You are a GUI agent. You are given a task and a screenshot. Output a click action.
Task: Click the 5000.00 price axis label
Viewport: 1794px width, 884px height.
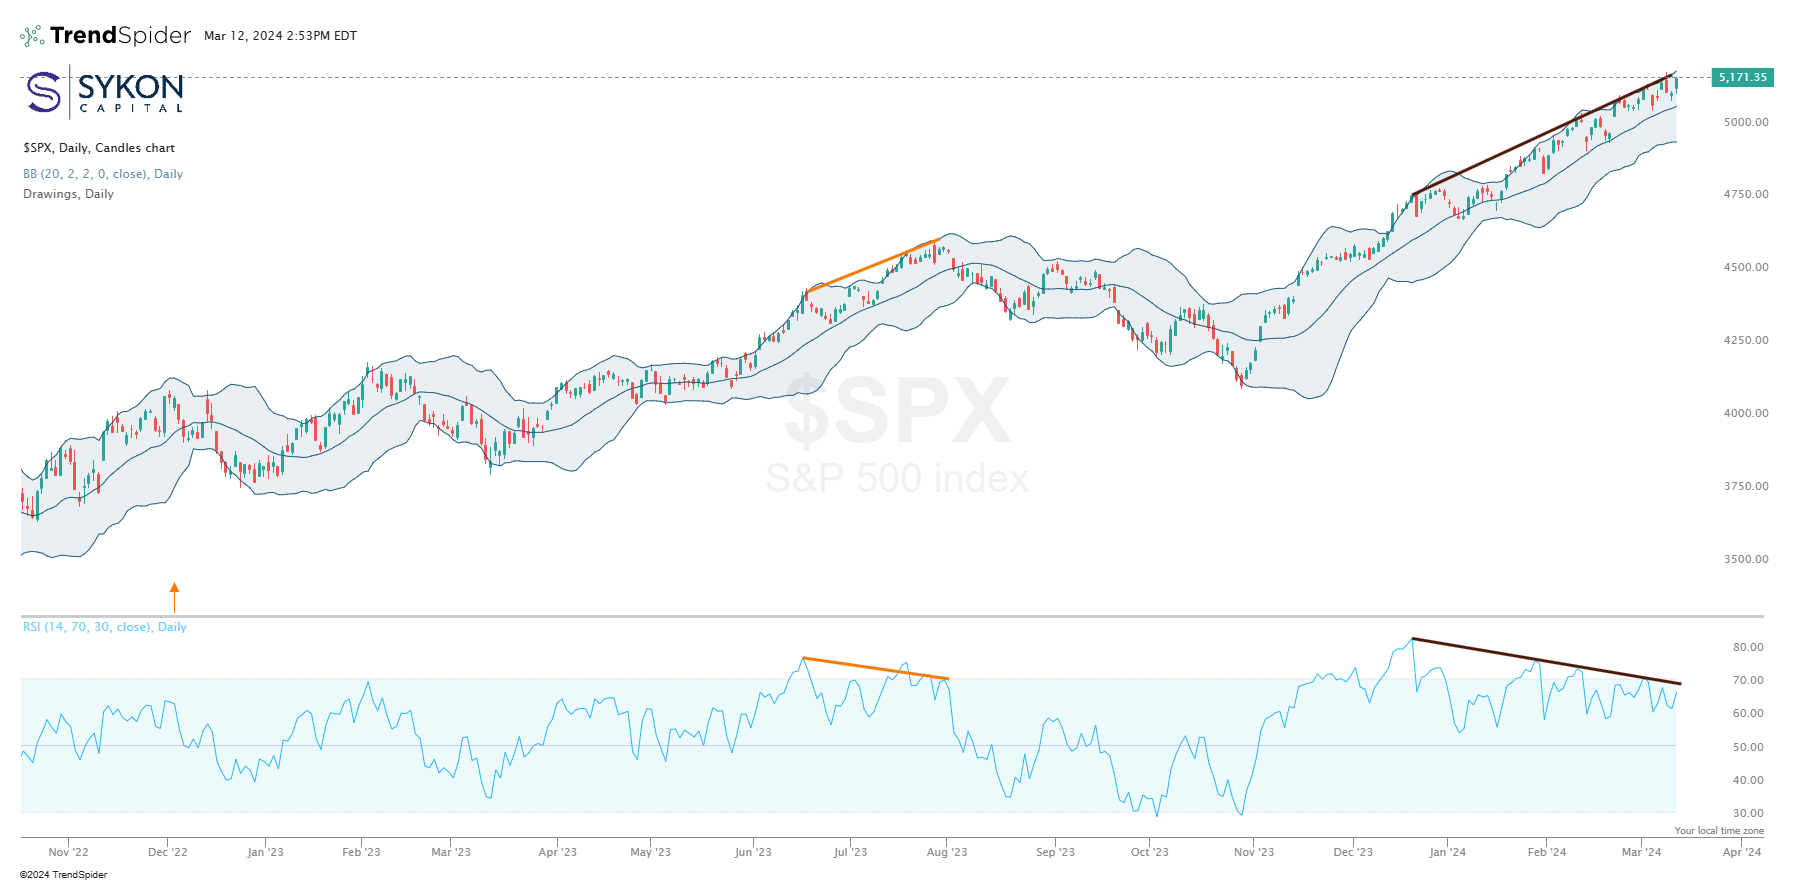click(1745, 122)
